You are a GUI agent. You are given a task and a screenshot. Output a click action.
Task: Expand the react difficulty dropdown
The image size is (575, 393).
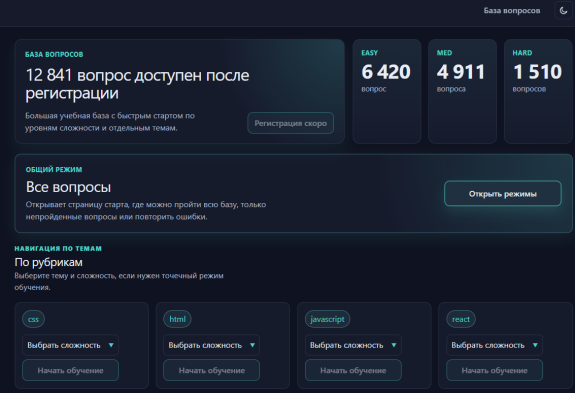[x=494, y=345]
